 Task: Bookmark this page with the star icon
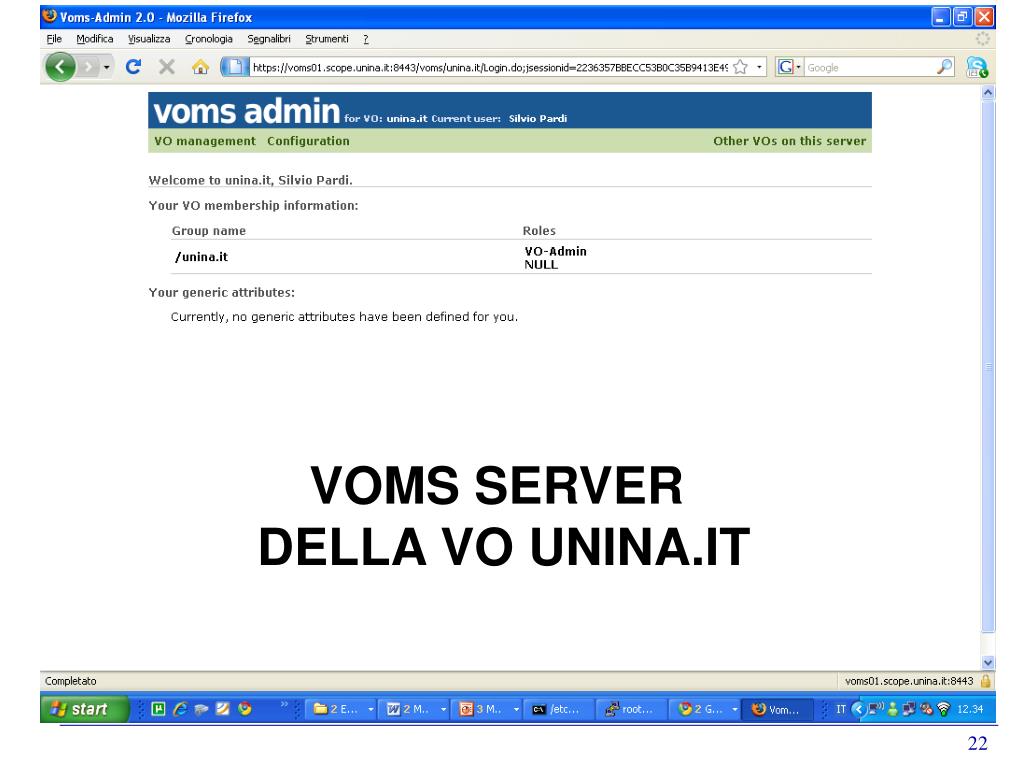tap(740, 67)
